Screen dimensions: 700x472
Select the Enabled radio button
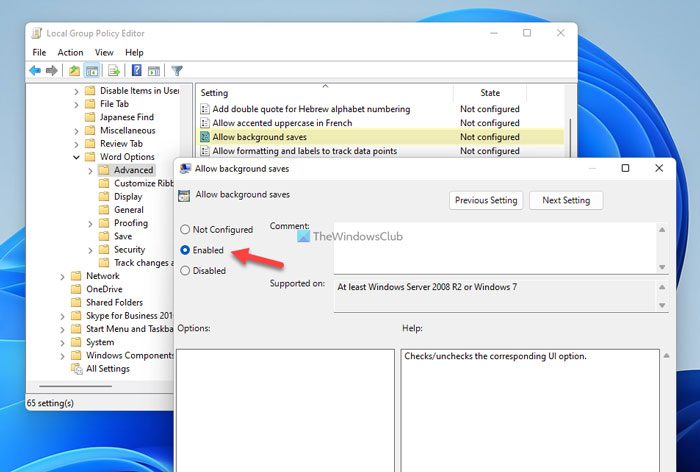[x=185, y=250]
